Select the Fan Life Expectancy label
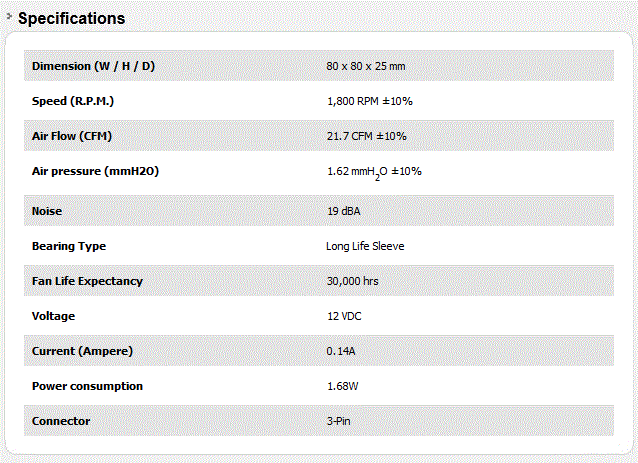Viewport: 638px width, 463px height. click(x=87, y=281)
